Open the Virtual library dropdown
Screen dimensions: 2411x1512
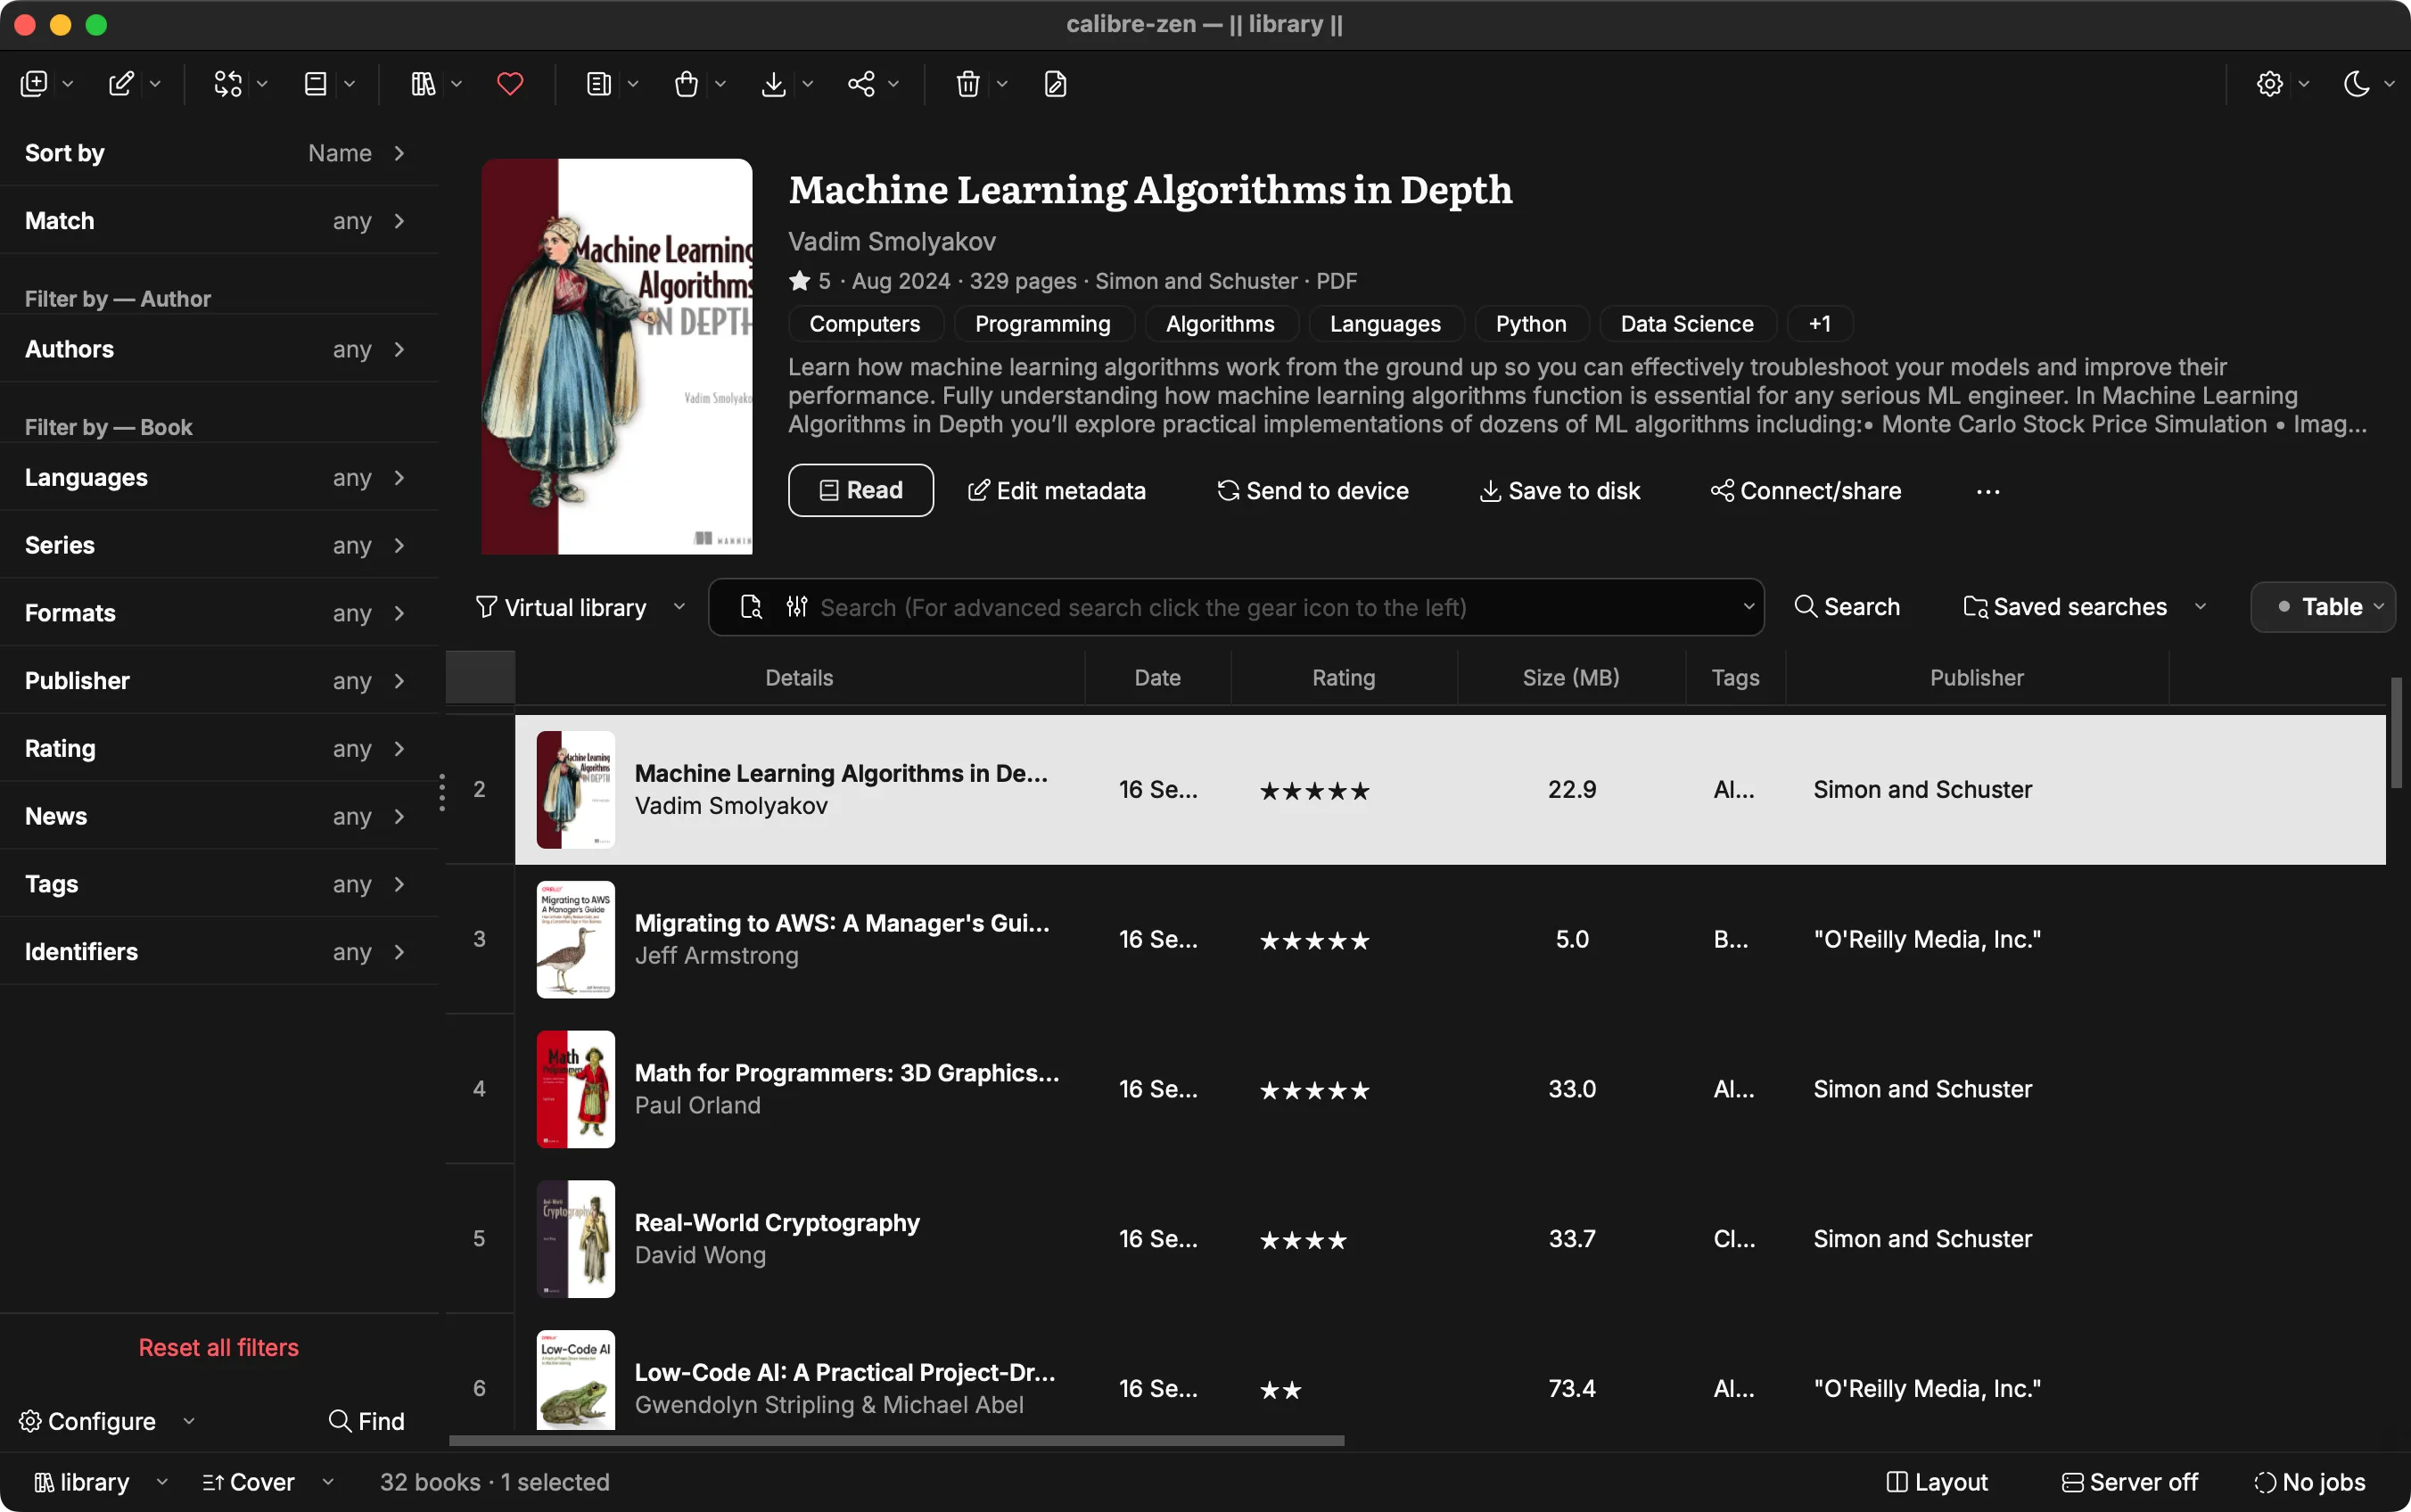tap(580, 607)
